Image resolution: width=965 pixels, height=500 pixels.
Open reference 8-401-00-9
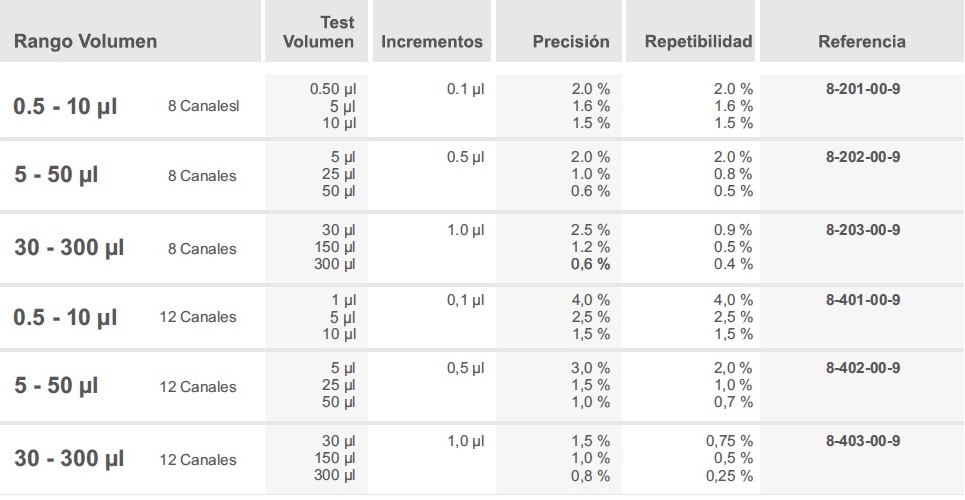[x=863, y=299]
